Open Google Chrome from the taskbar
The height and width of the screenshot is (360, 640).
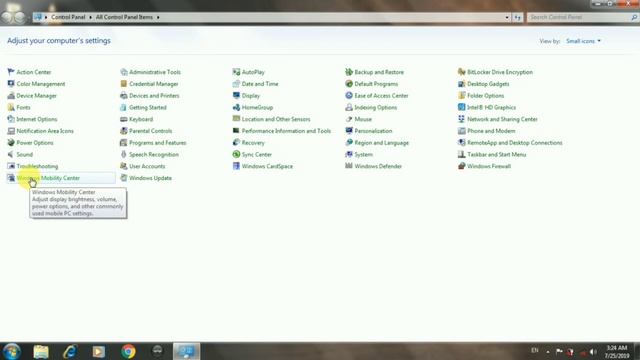128,351
